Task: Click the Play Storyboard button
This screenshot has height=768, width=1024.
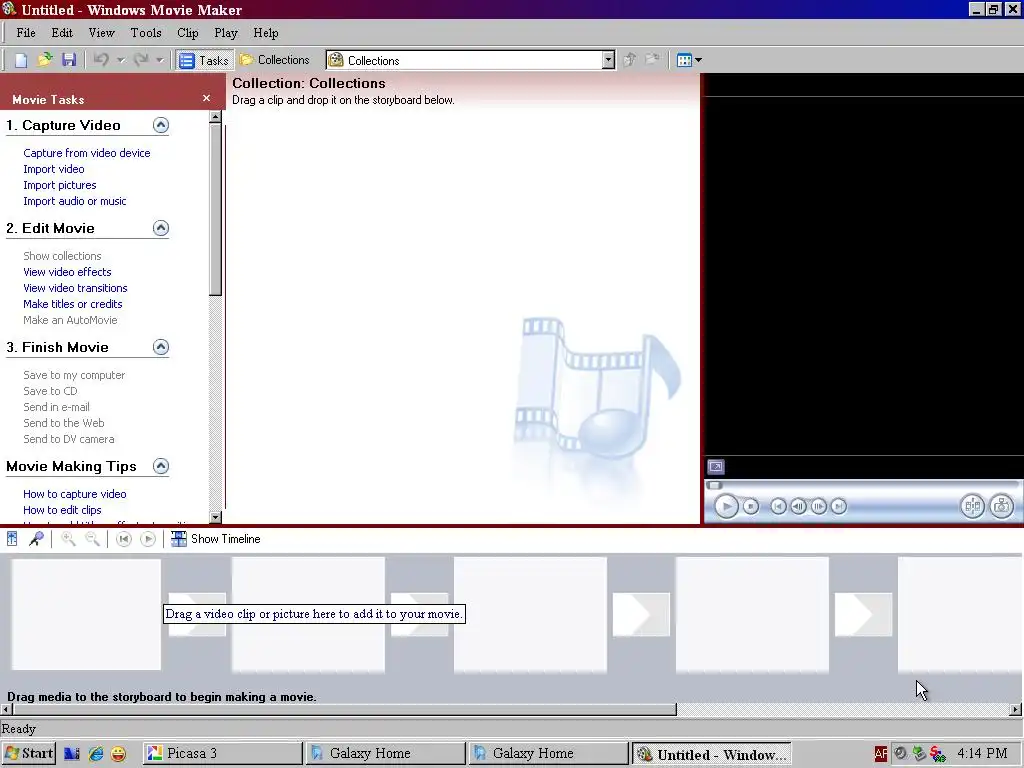Action: 148,539
